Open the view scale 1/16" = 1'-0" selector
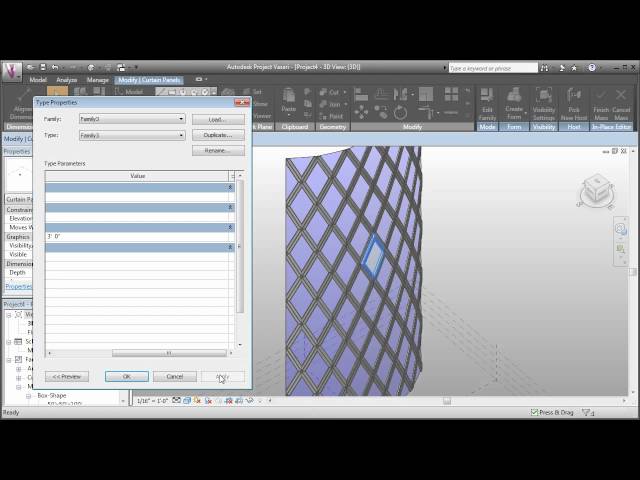 pos(153,401)
